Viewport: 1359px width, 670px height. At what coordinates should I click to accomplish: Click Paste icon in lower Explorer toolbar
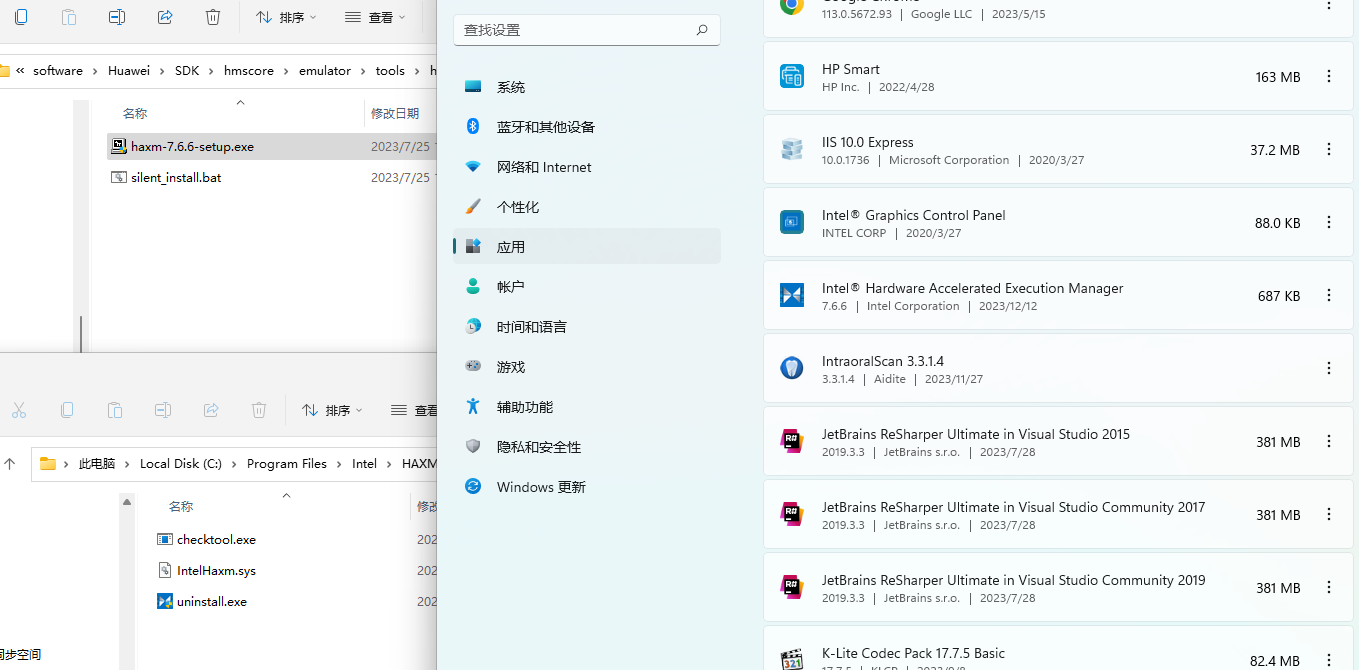click(115, 410)
